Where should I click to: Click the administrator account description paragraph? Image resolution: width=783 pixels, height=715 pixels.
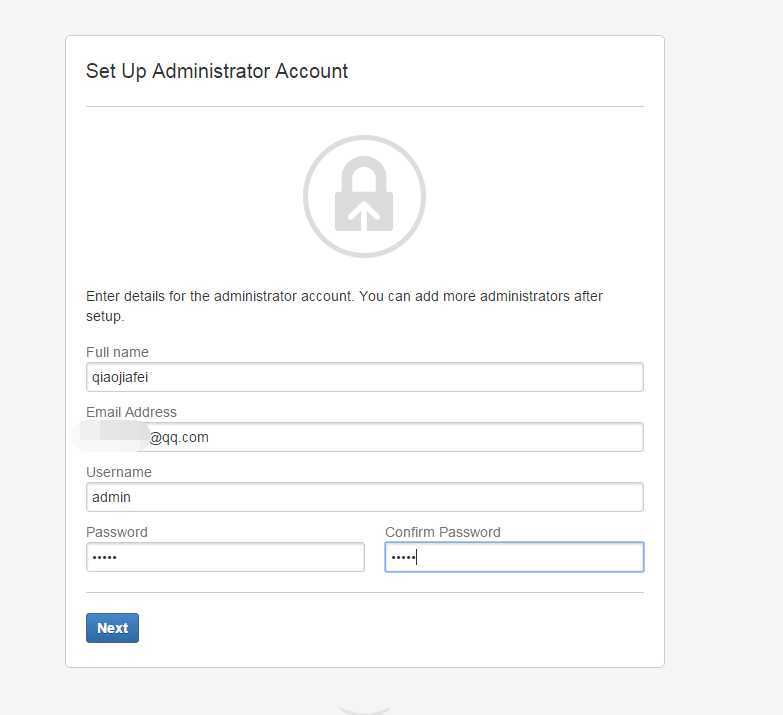pyautogui.click(x=345, y=306)
